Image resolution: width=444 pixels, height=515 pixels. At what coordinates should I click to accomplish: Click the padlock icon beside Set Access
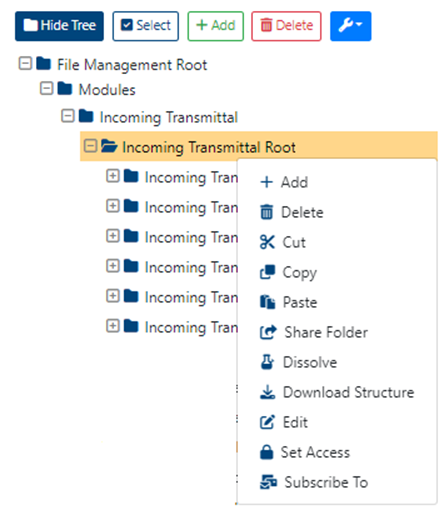pos(267,452)
